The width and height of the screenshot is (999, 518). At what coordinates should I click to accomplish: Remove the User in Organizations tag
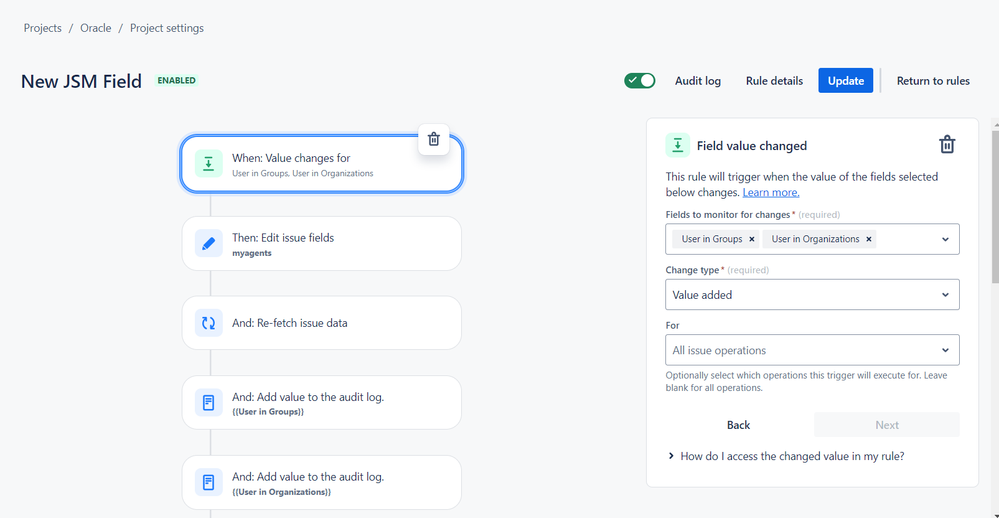[x=868, y=239]
